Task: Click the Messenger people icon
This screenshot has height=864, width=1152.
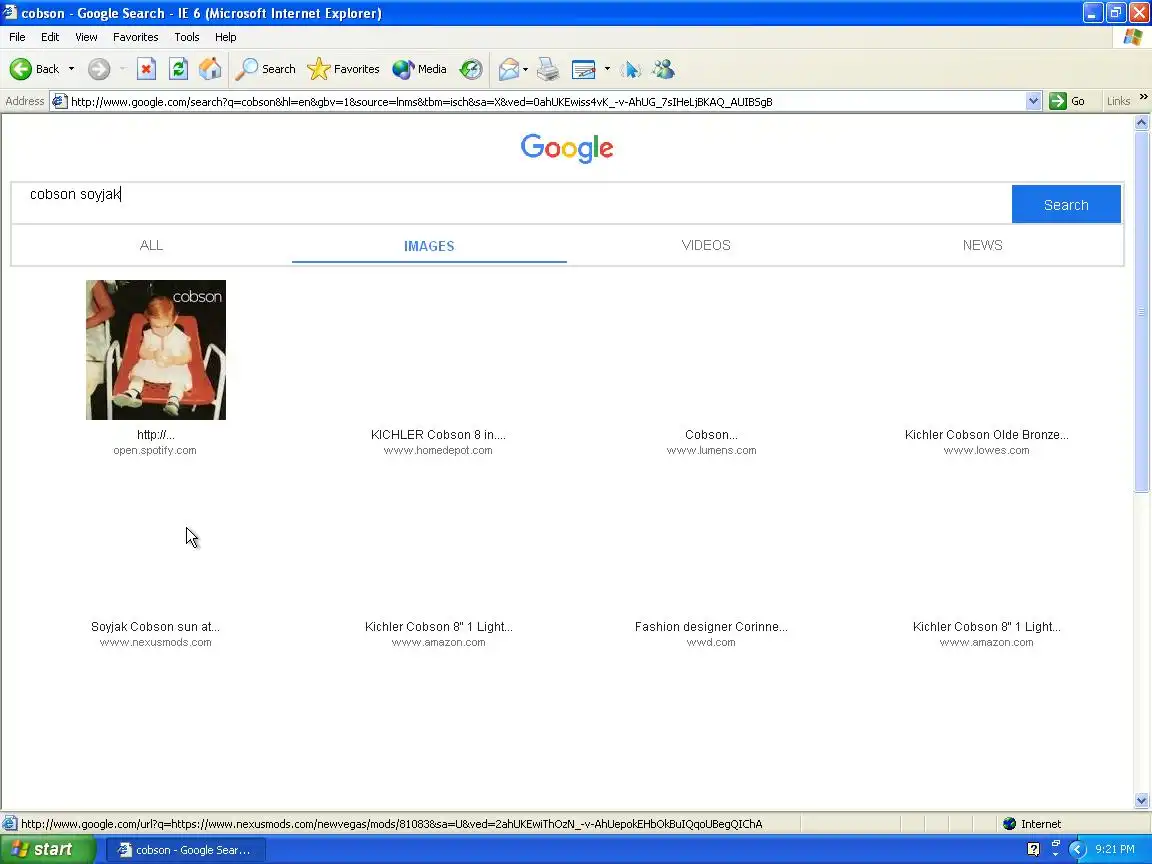Action: 663,69
